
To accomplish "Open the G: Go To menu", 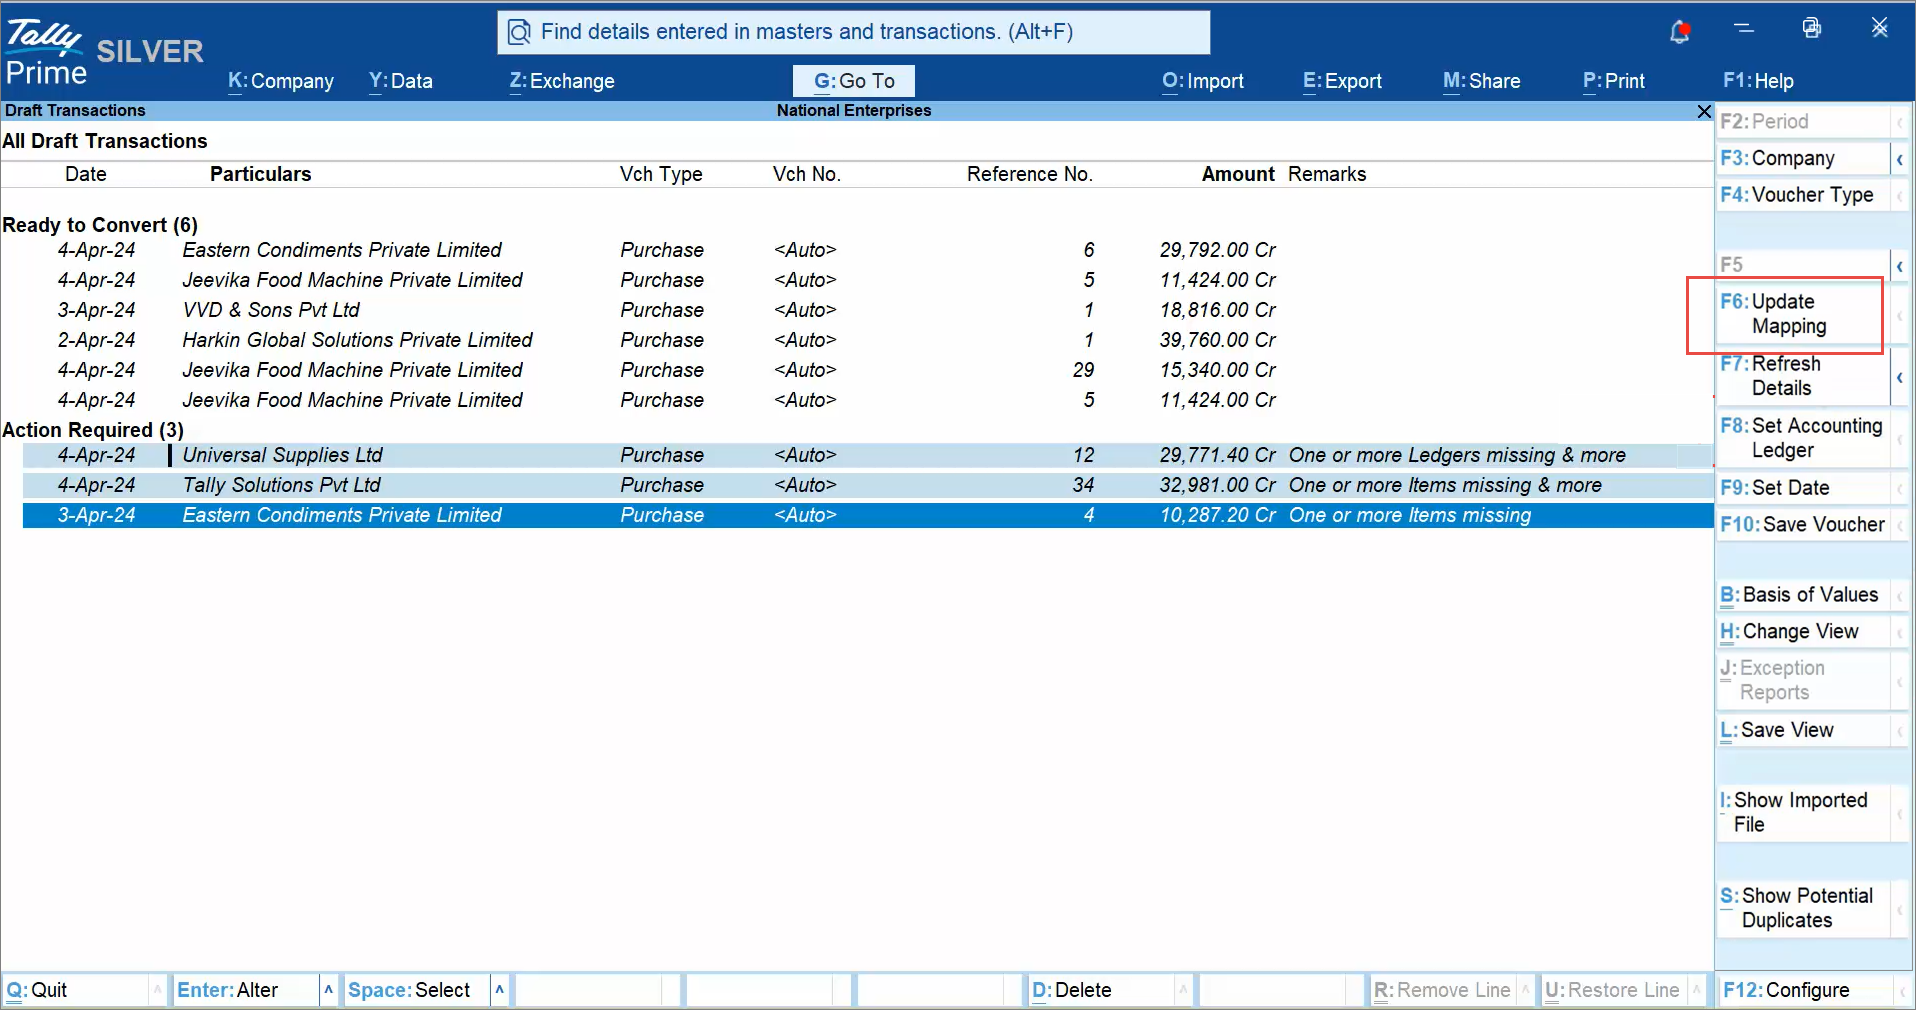I will [x=854, y=81].
